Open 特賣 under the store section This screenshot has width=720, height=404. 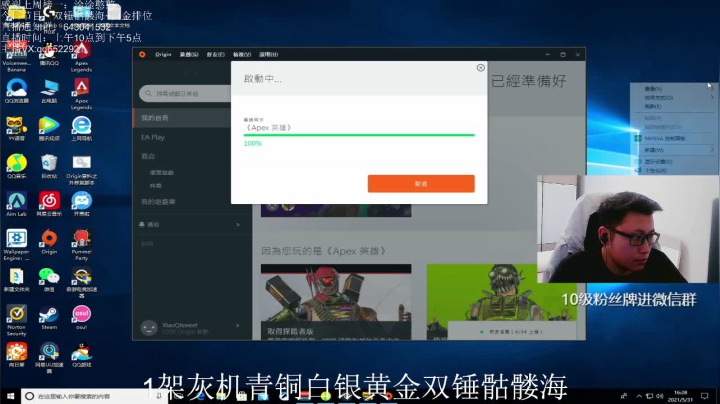point(156,185)
